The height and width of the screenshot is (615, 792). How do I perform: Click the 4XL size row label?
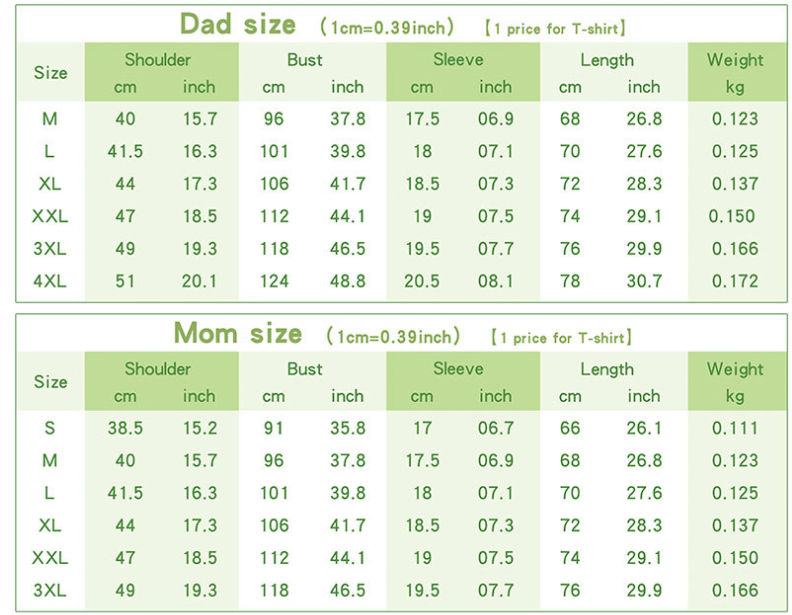50,281
